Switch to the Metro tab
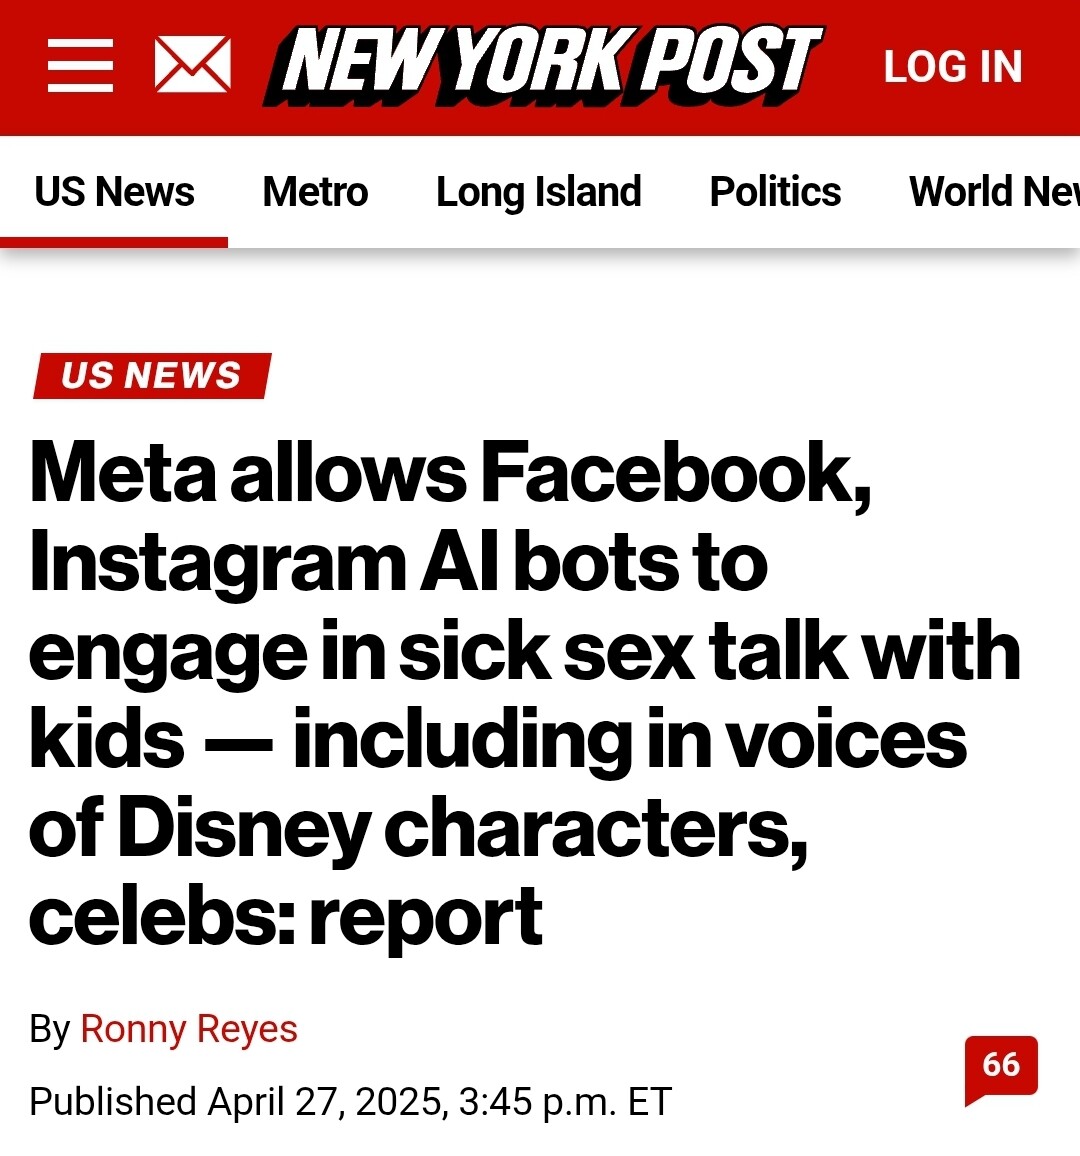 tap(315, 192)
